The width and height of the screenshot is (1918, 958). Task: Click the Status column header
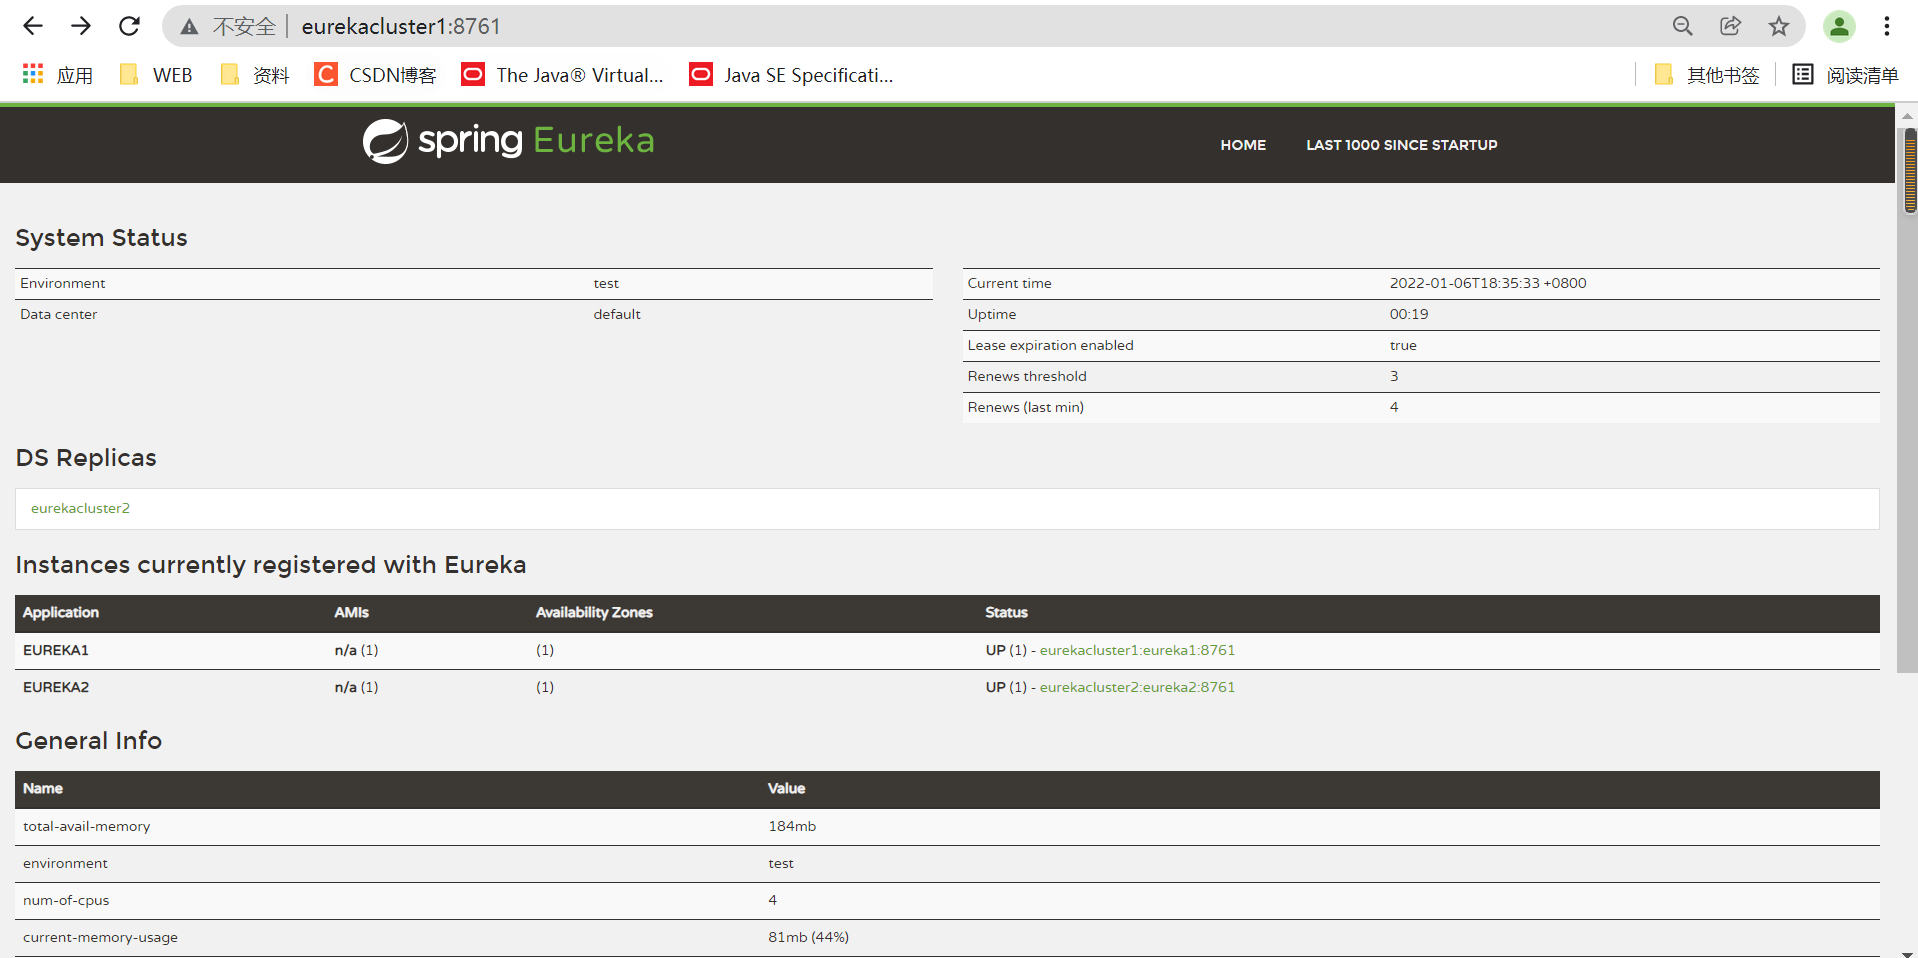point(1006,612)
